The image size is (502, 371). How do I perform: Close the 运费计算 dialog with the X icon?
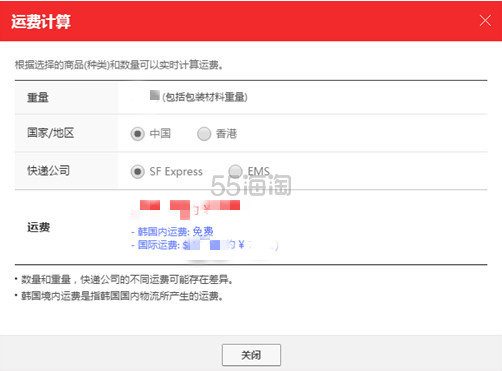click(485, 21)
